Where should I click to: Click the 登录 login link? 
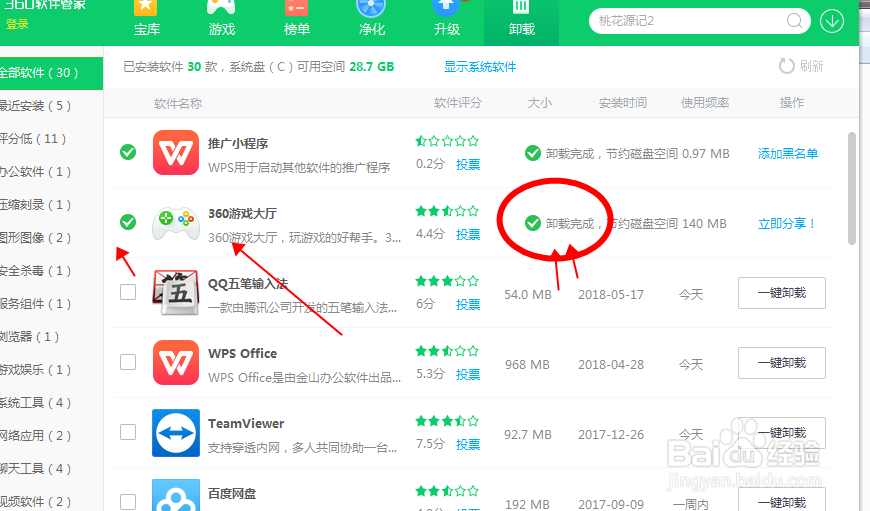[x=17, y=24]
